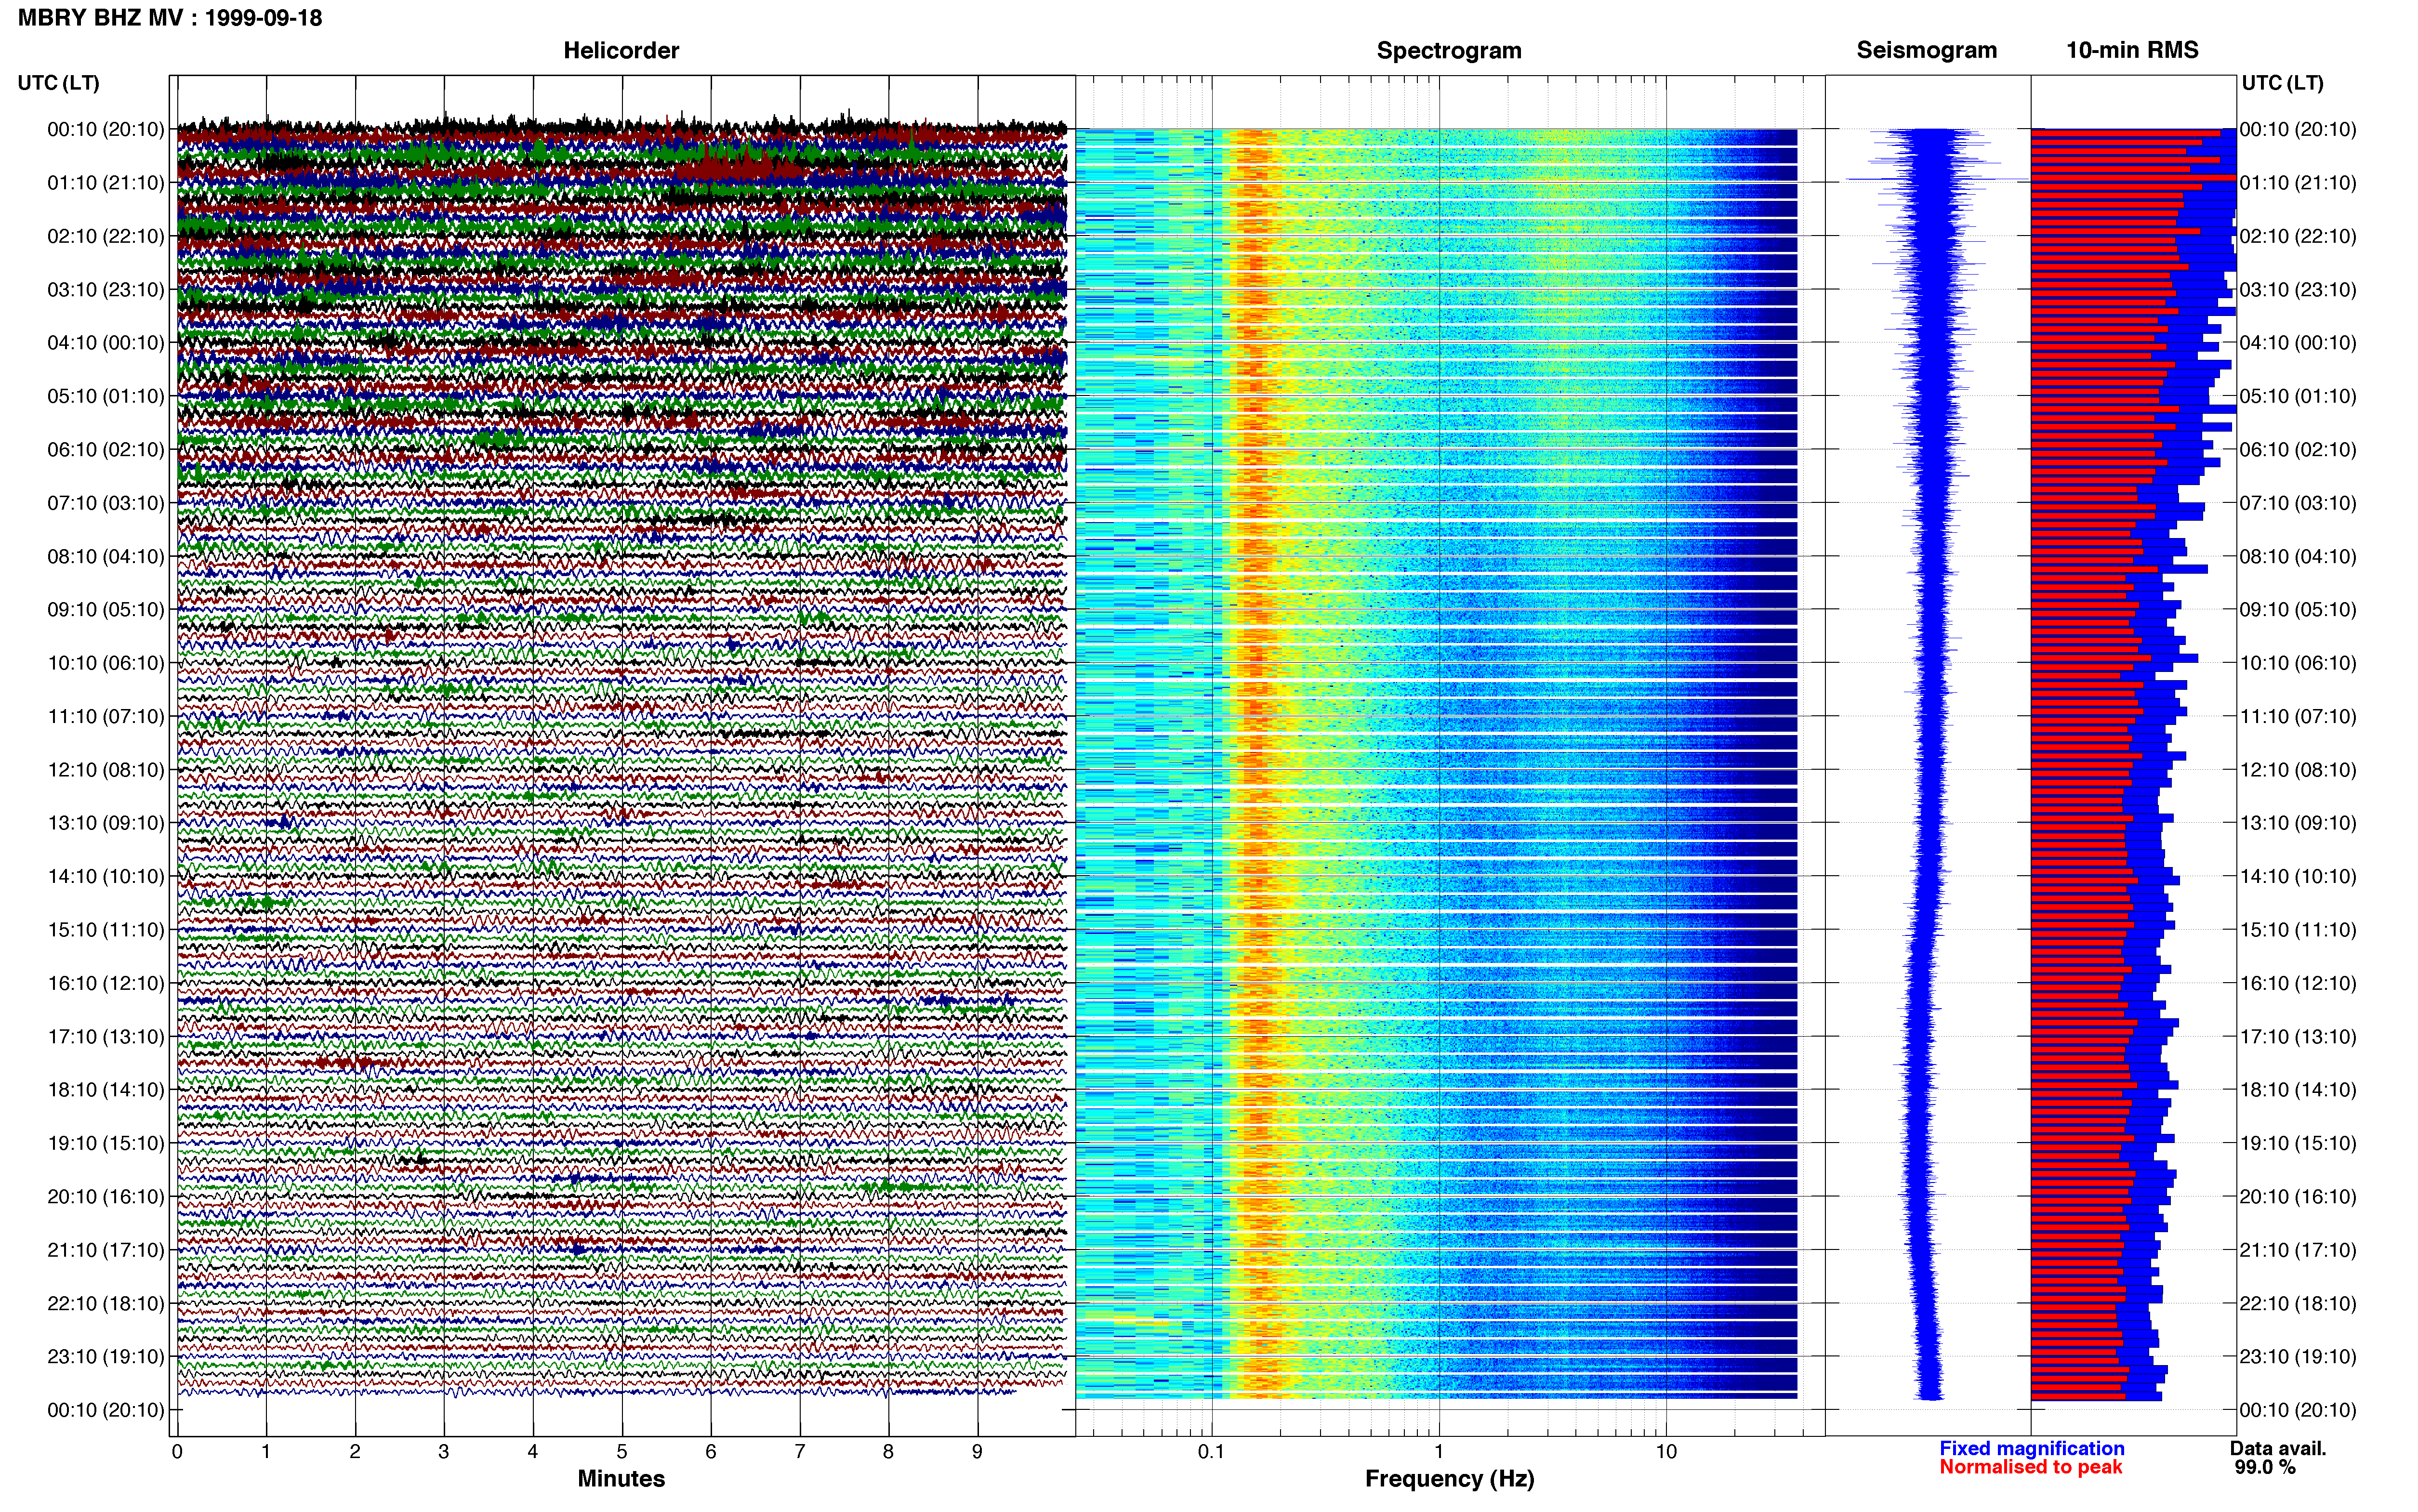The width and height of the screenshot is (2418, 1512).
Task: Click right time label '22:10 (18:10)'
Action: point(2298,1303)
